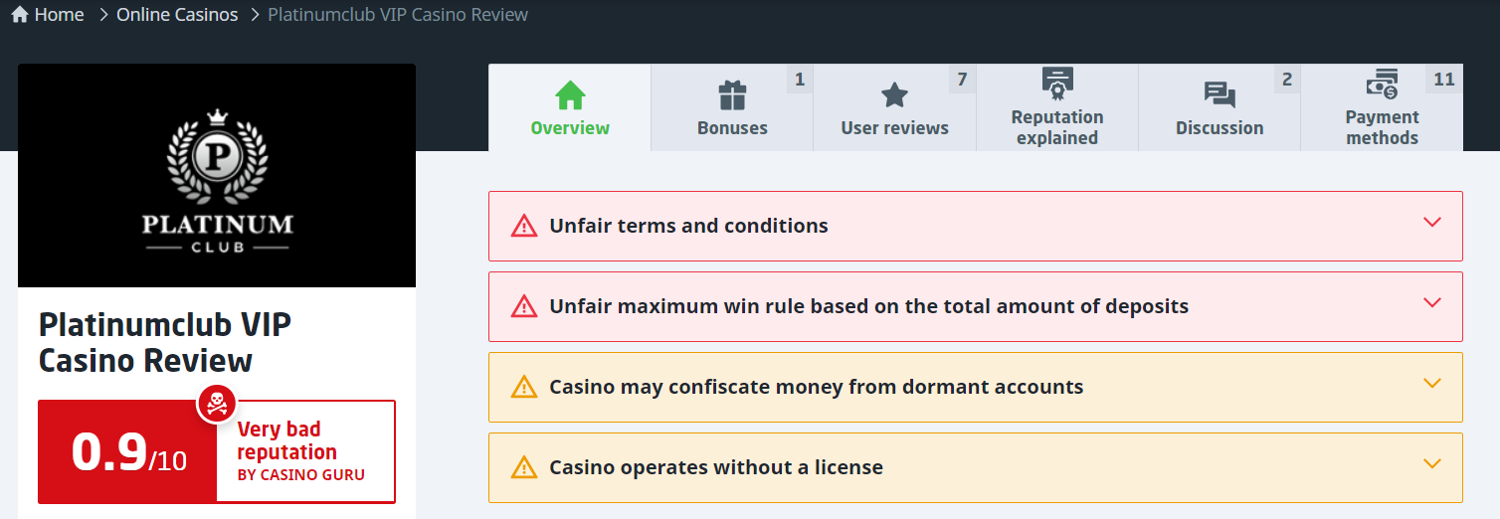Click warning triangle beside operates without license
This screenshot has height=519, width=1500.
[524, 467]
